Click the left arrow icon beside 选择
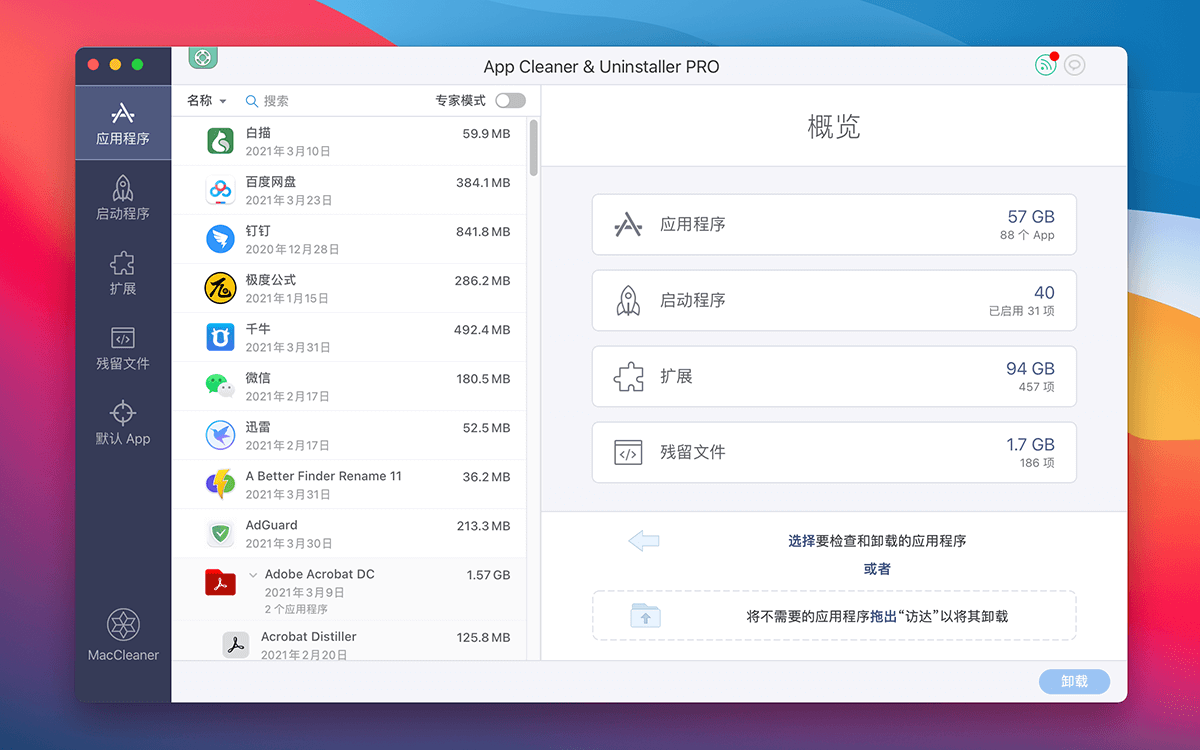Viewport: 1200px width, 750px height. [644, 541]
